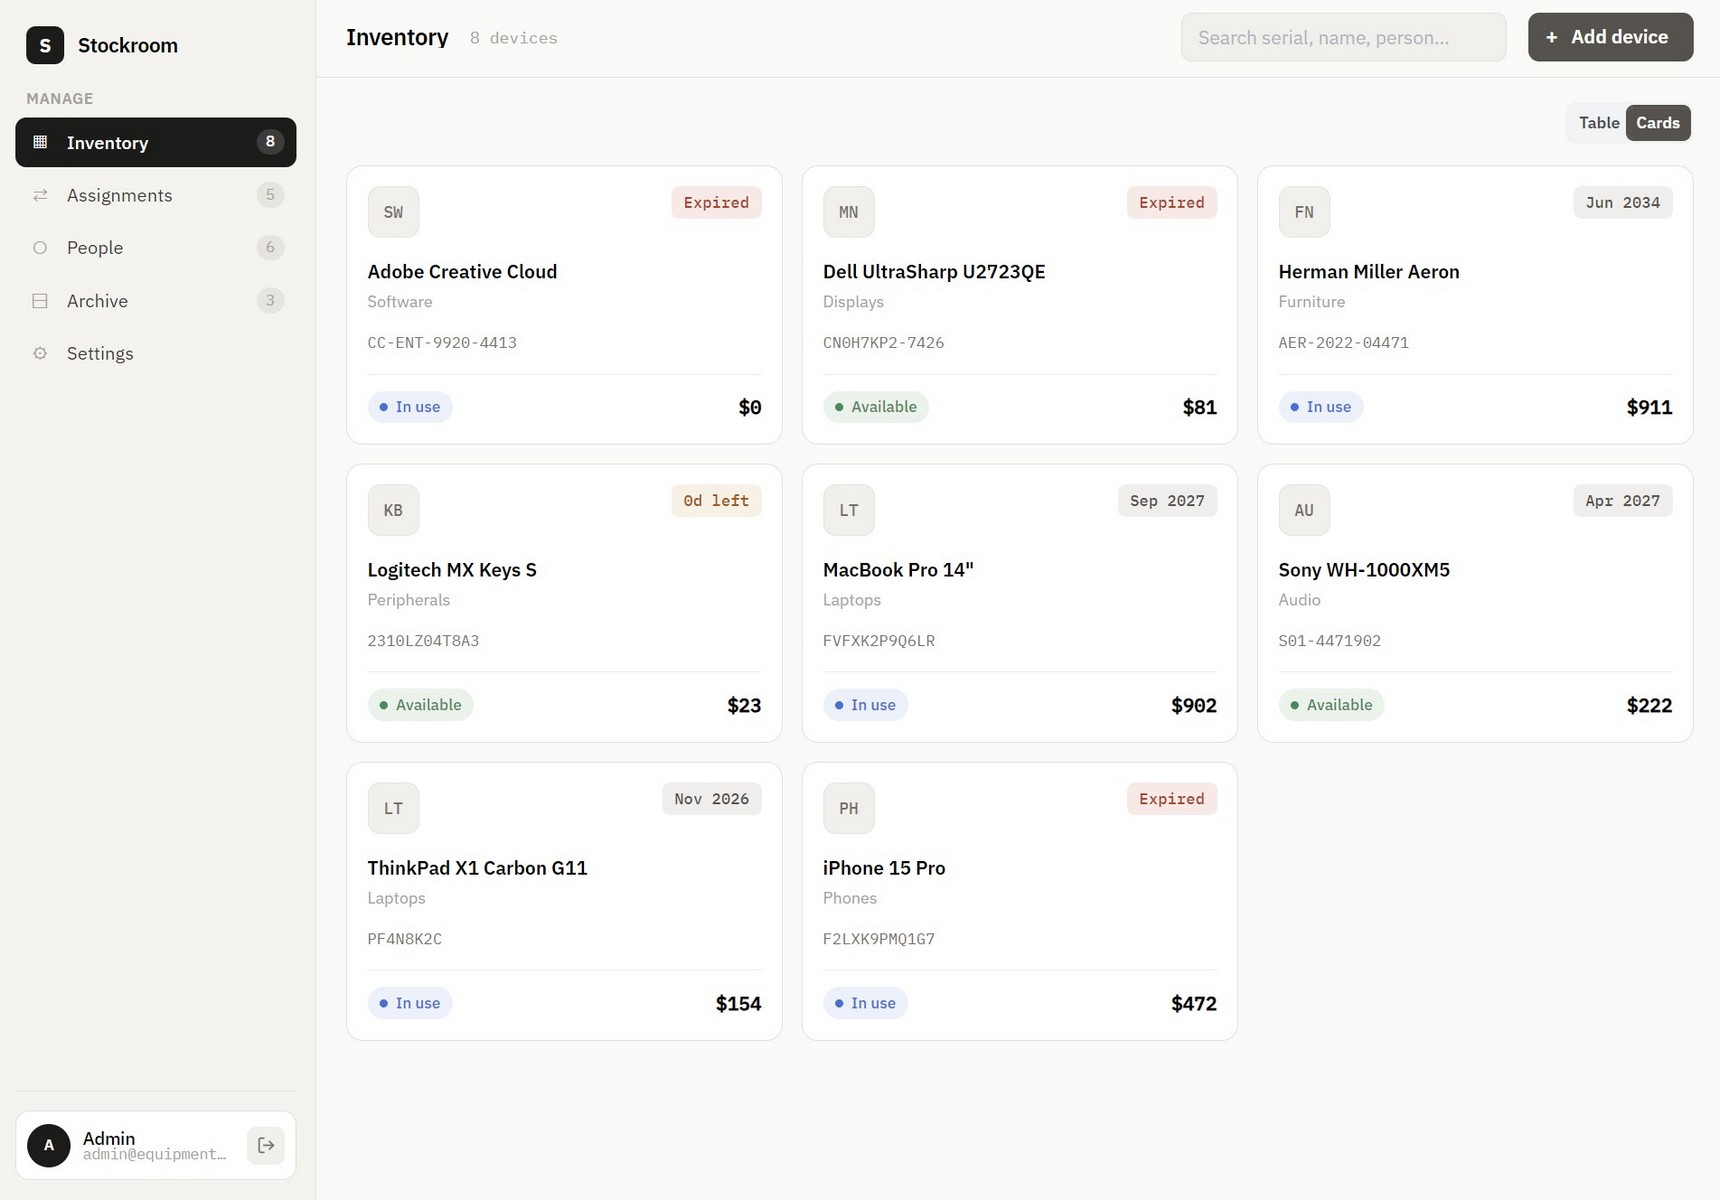Click serial number FVFXK2P9Q6LR
Image resolution: width=1720 pixels, height=1200 pixels.
point(879,641)
